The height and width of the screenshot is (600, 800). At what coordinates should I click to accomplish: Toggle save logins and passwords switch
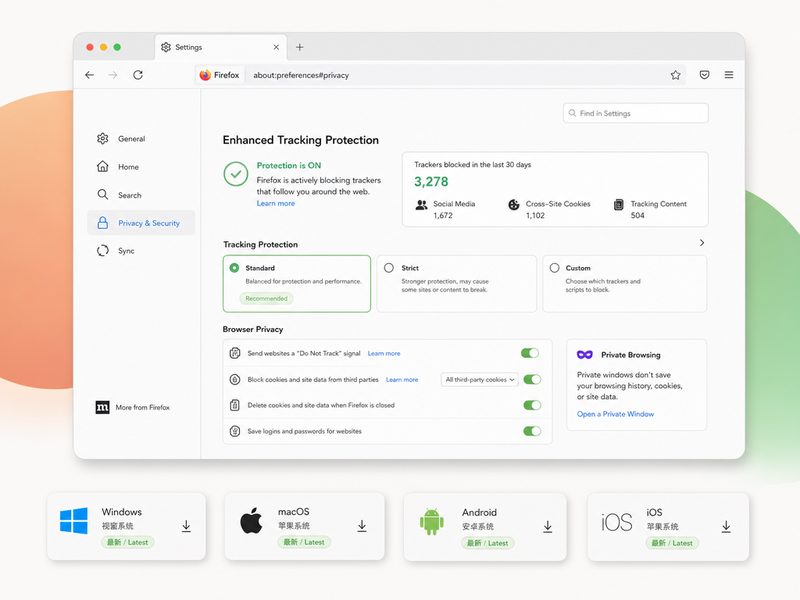pyautogui.click(x=532, y=431)
